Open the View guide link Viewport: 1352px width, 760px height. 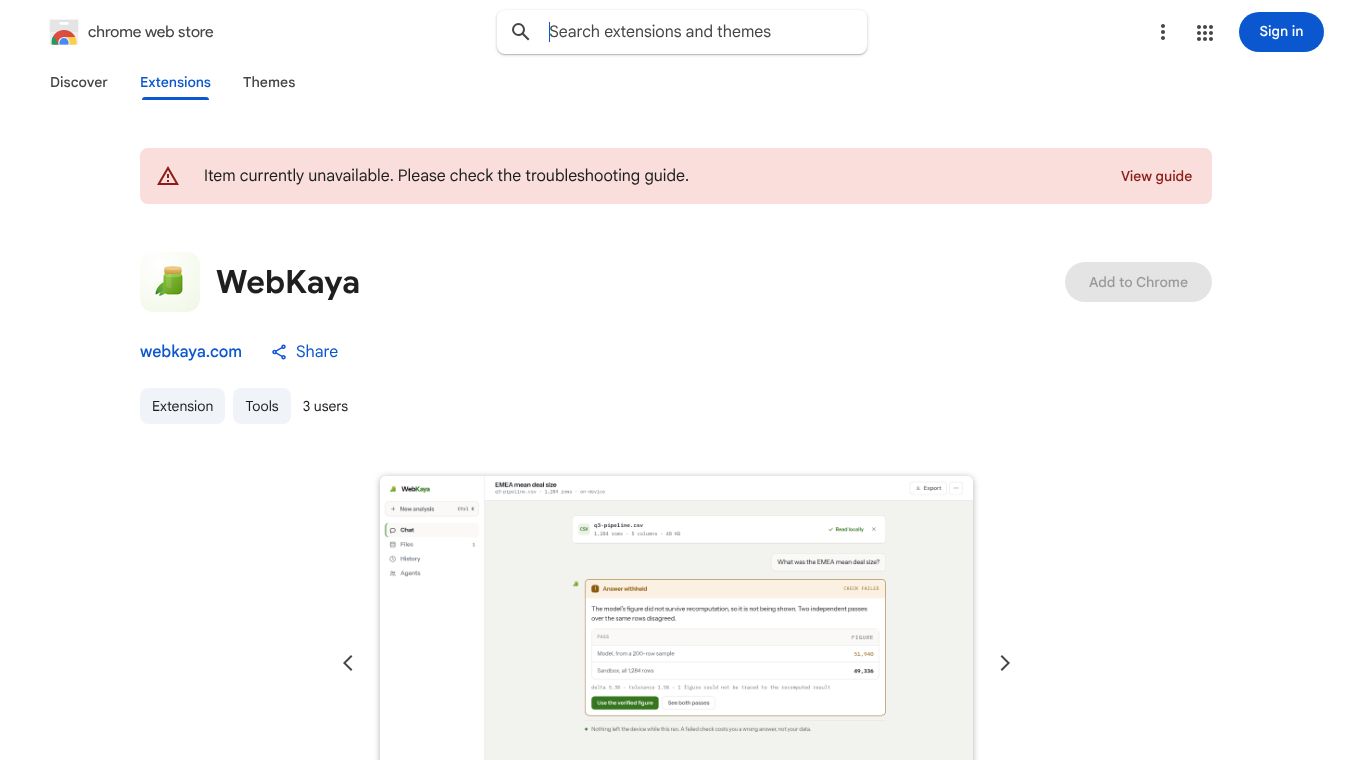pyautogui.click(x=1156, y=176)
